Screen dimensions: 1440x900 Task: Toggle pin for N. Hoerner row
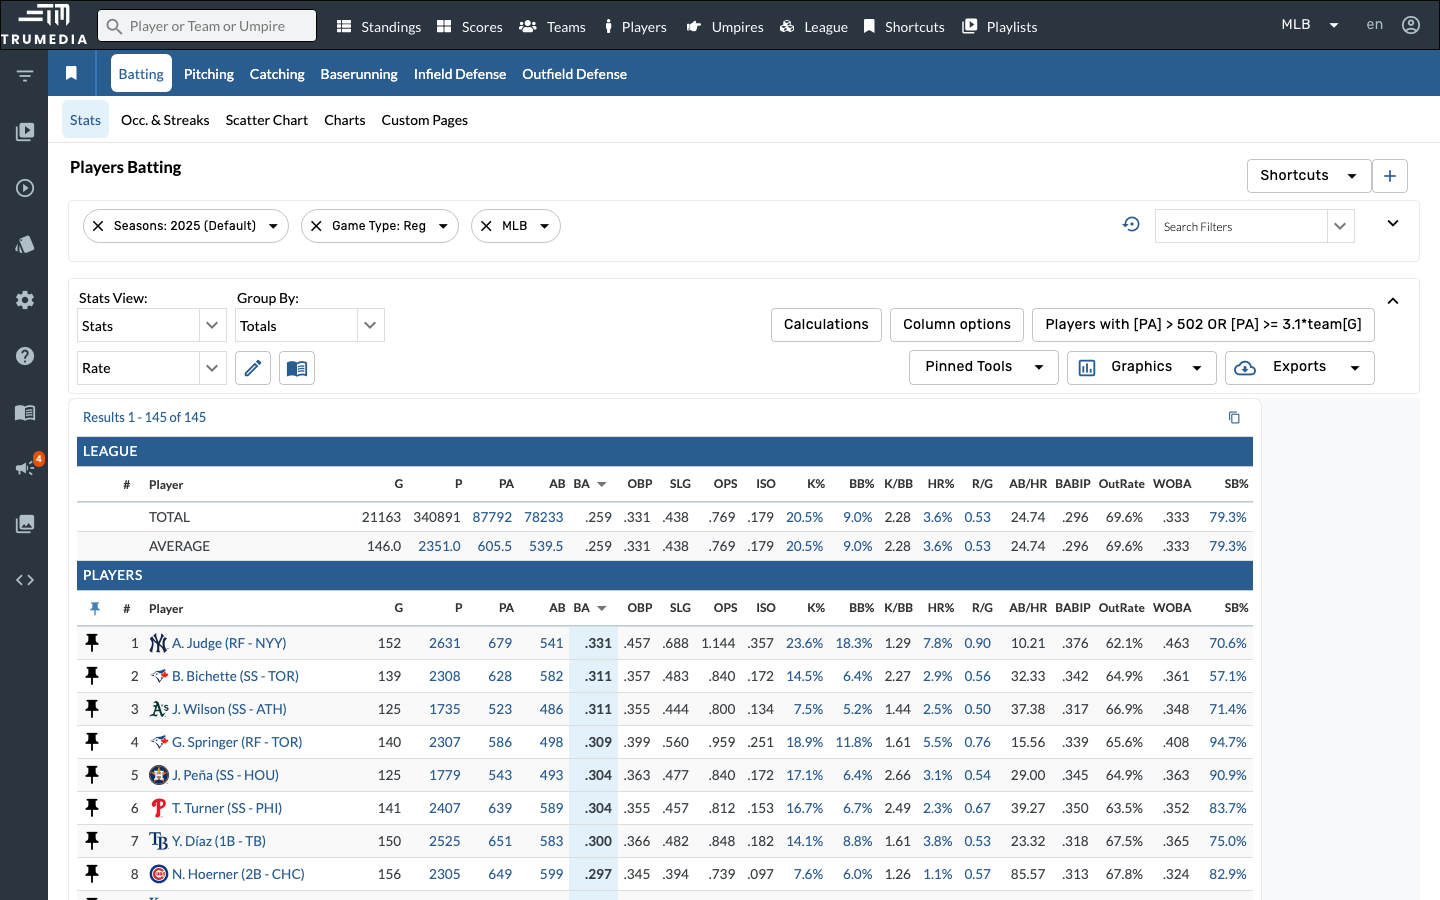(92, 874)
